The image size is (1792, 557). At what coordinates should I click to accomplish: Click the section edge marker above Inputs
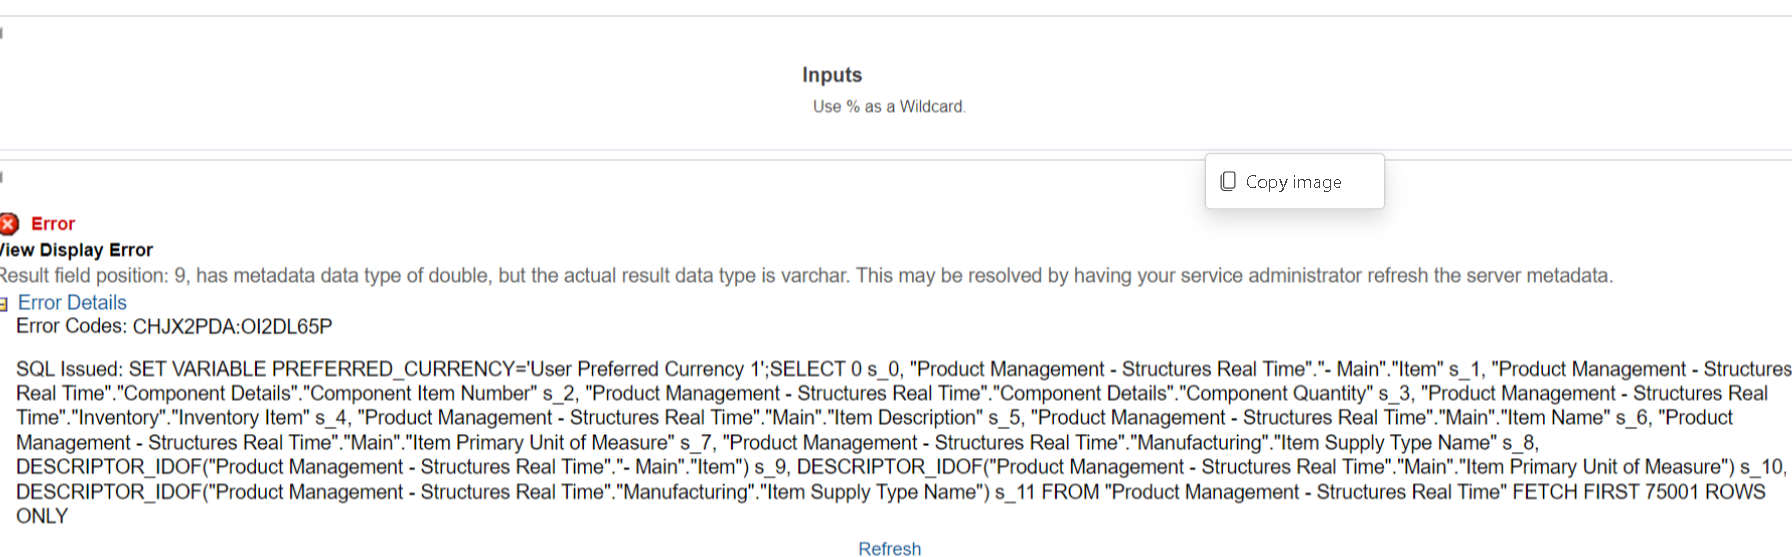pyautogui.click(x=2, y=33)
